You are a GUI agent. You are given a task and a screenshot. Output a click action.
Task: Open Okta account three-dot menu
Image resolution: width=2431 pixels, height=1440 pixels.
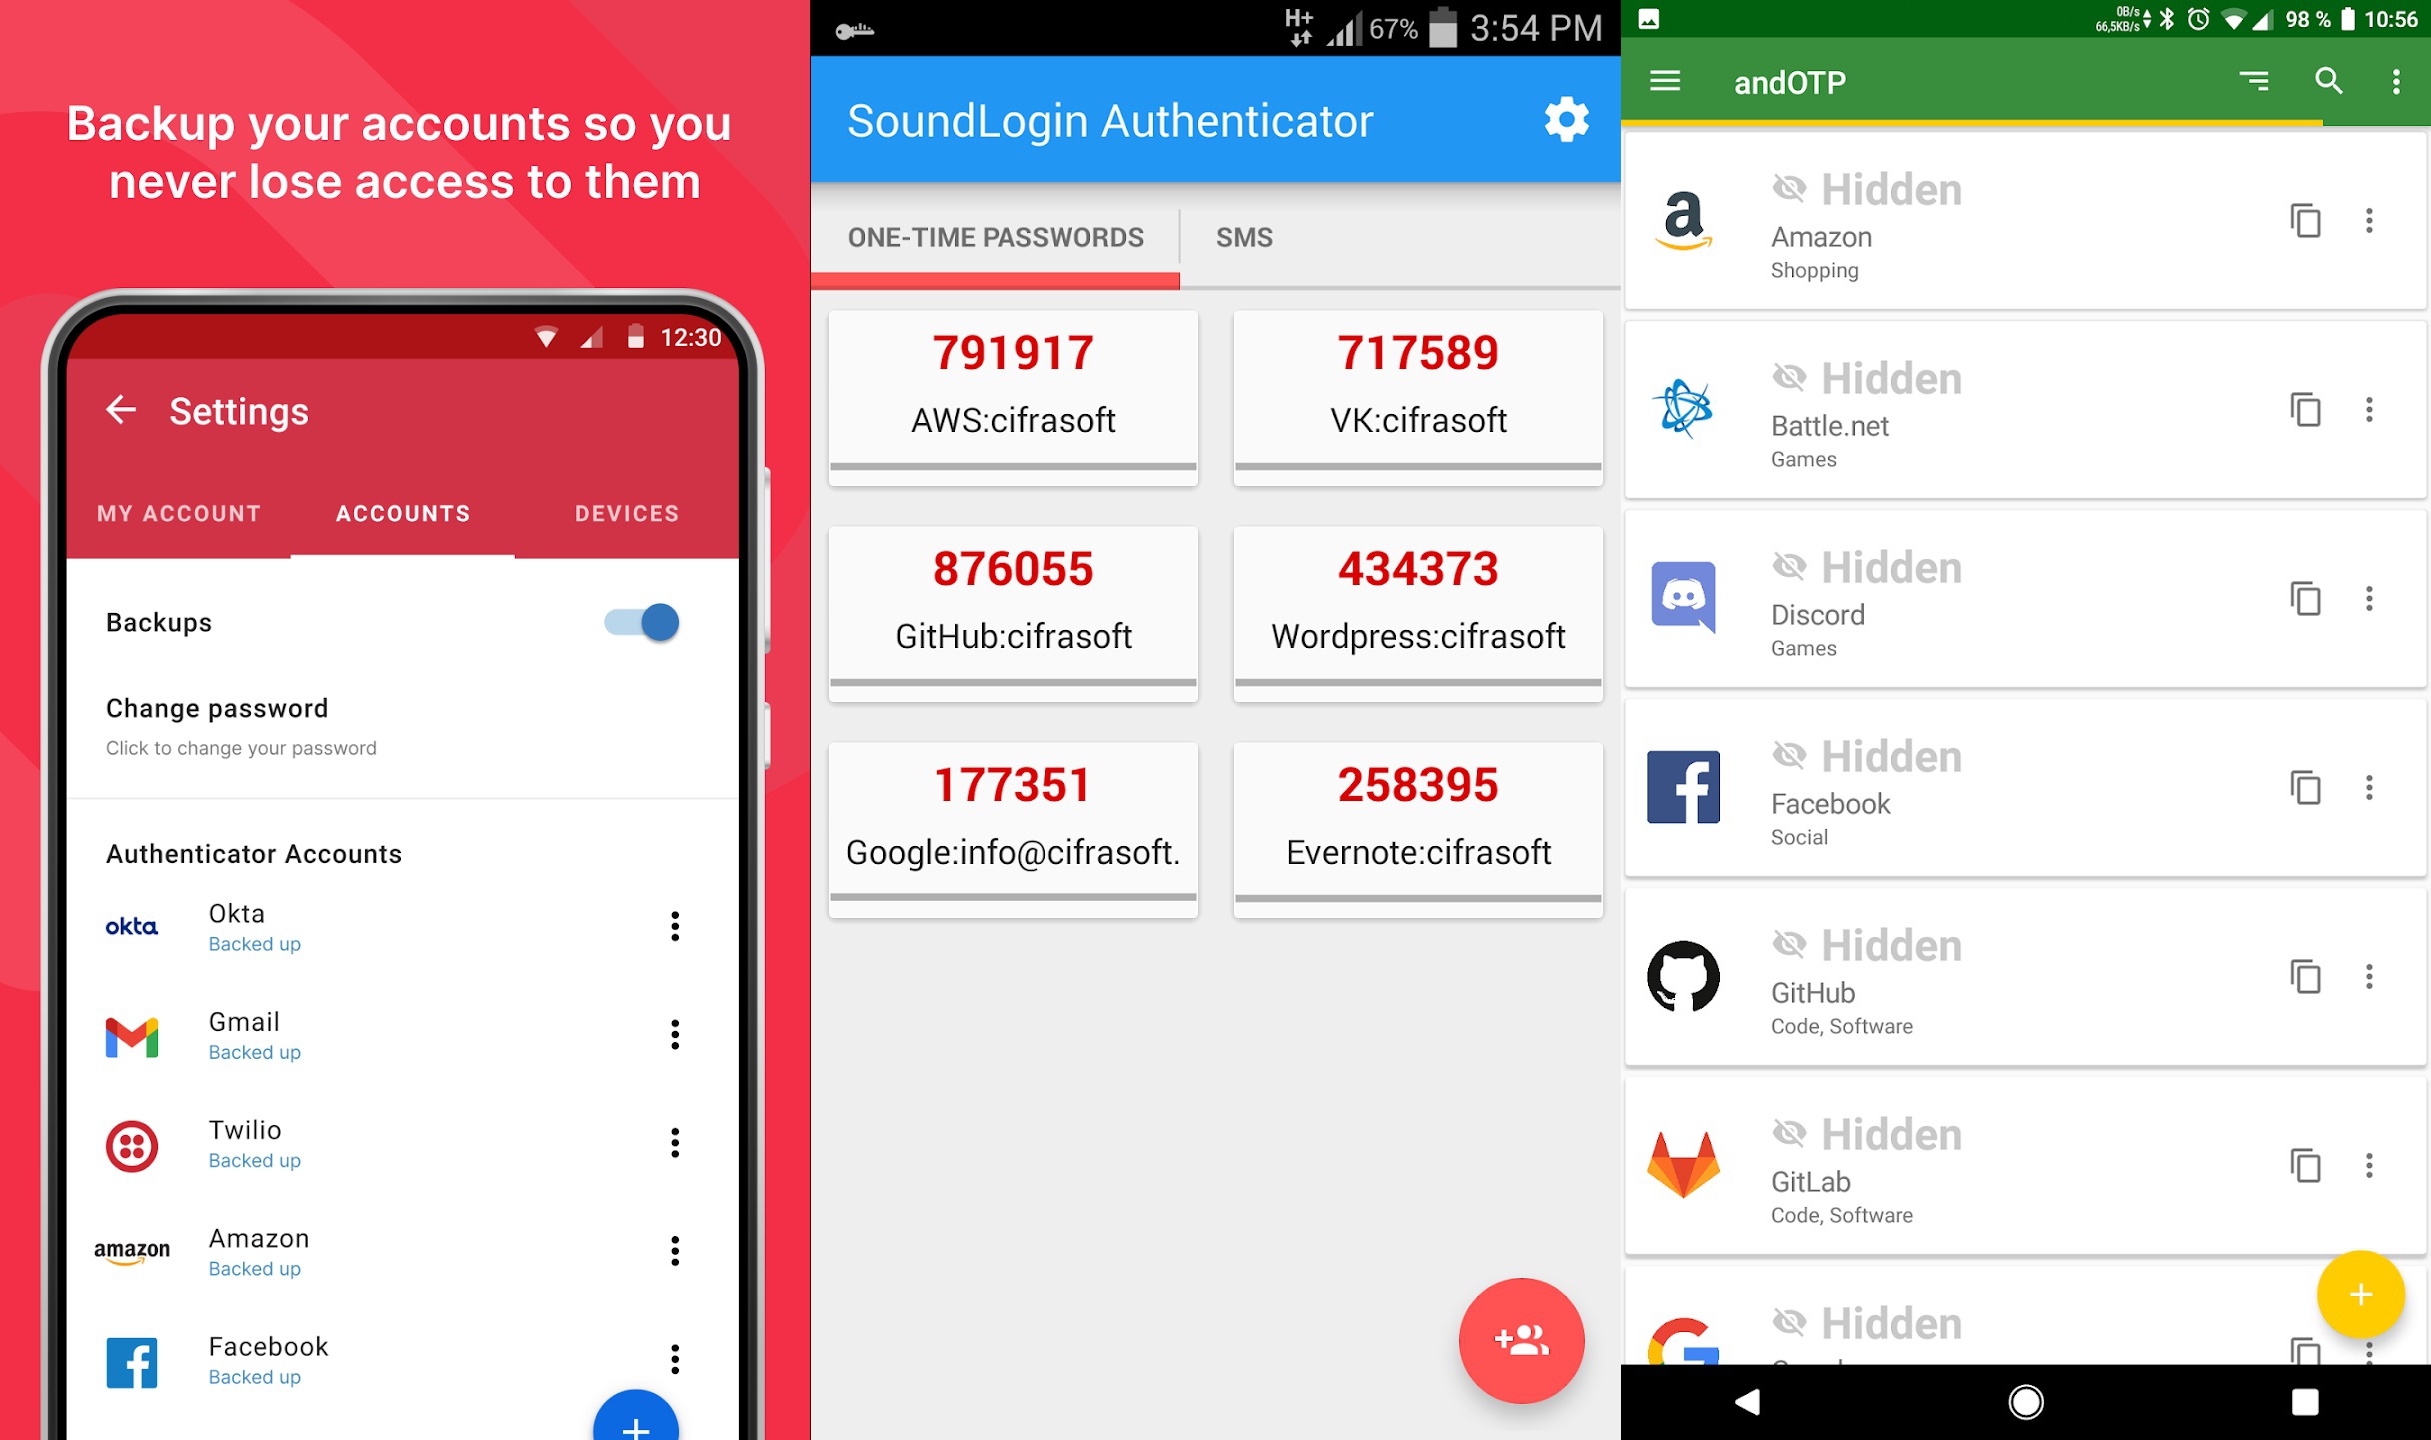tap(674, 924)
